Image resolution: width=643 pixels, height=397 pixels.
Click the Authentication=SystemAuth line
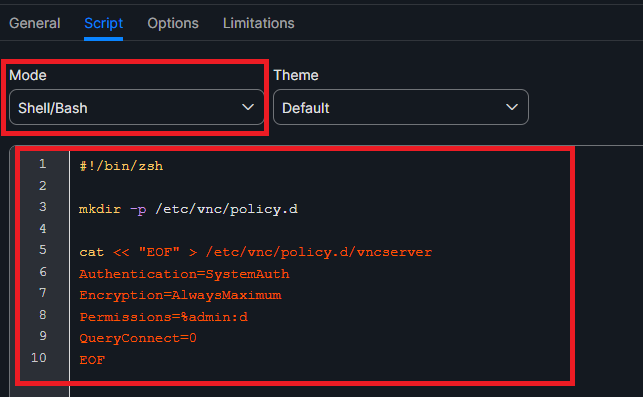(x=184, y=274)
